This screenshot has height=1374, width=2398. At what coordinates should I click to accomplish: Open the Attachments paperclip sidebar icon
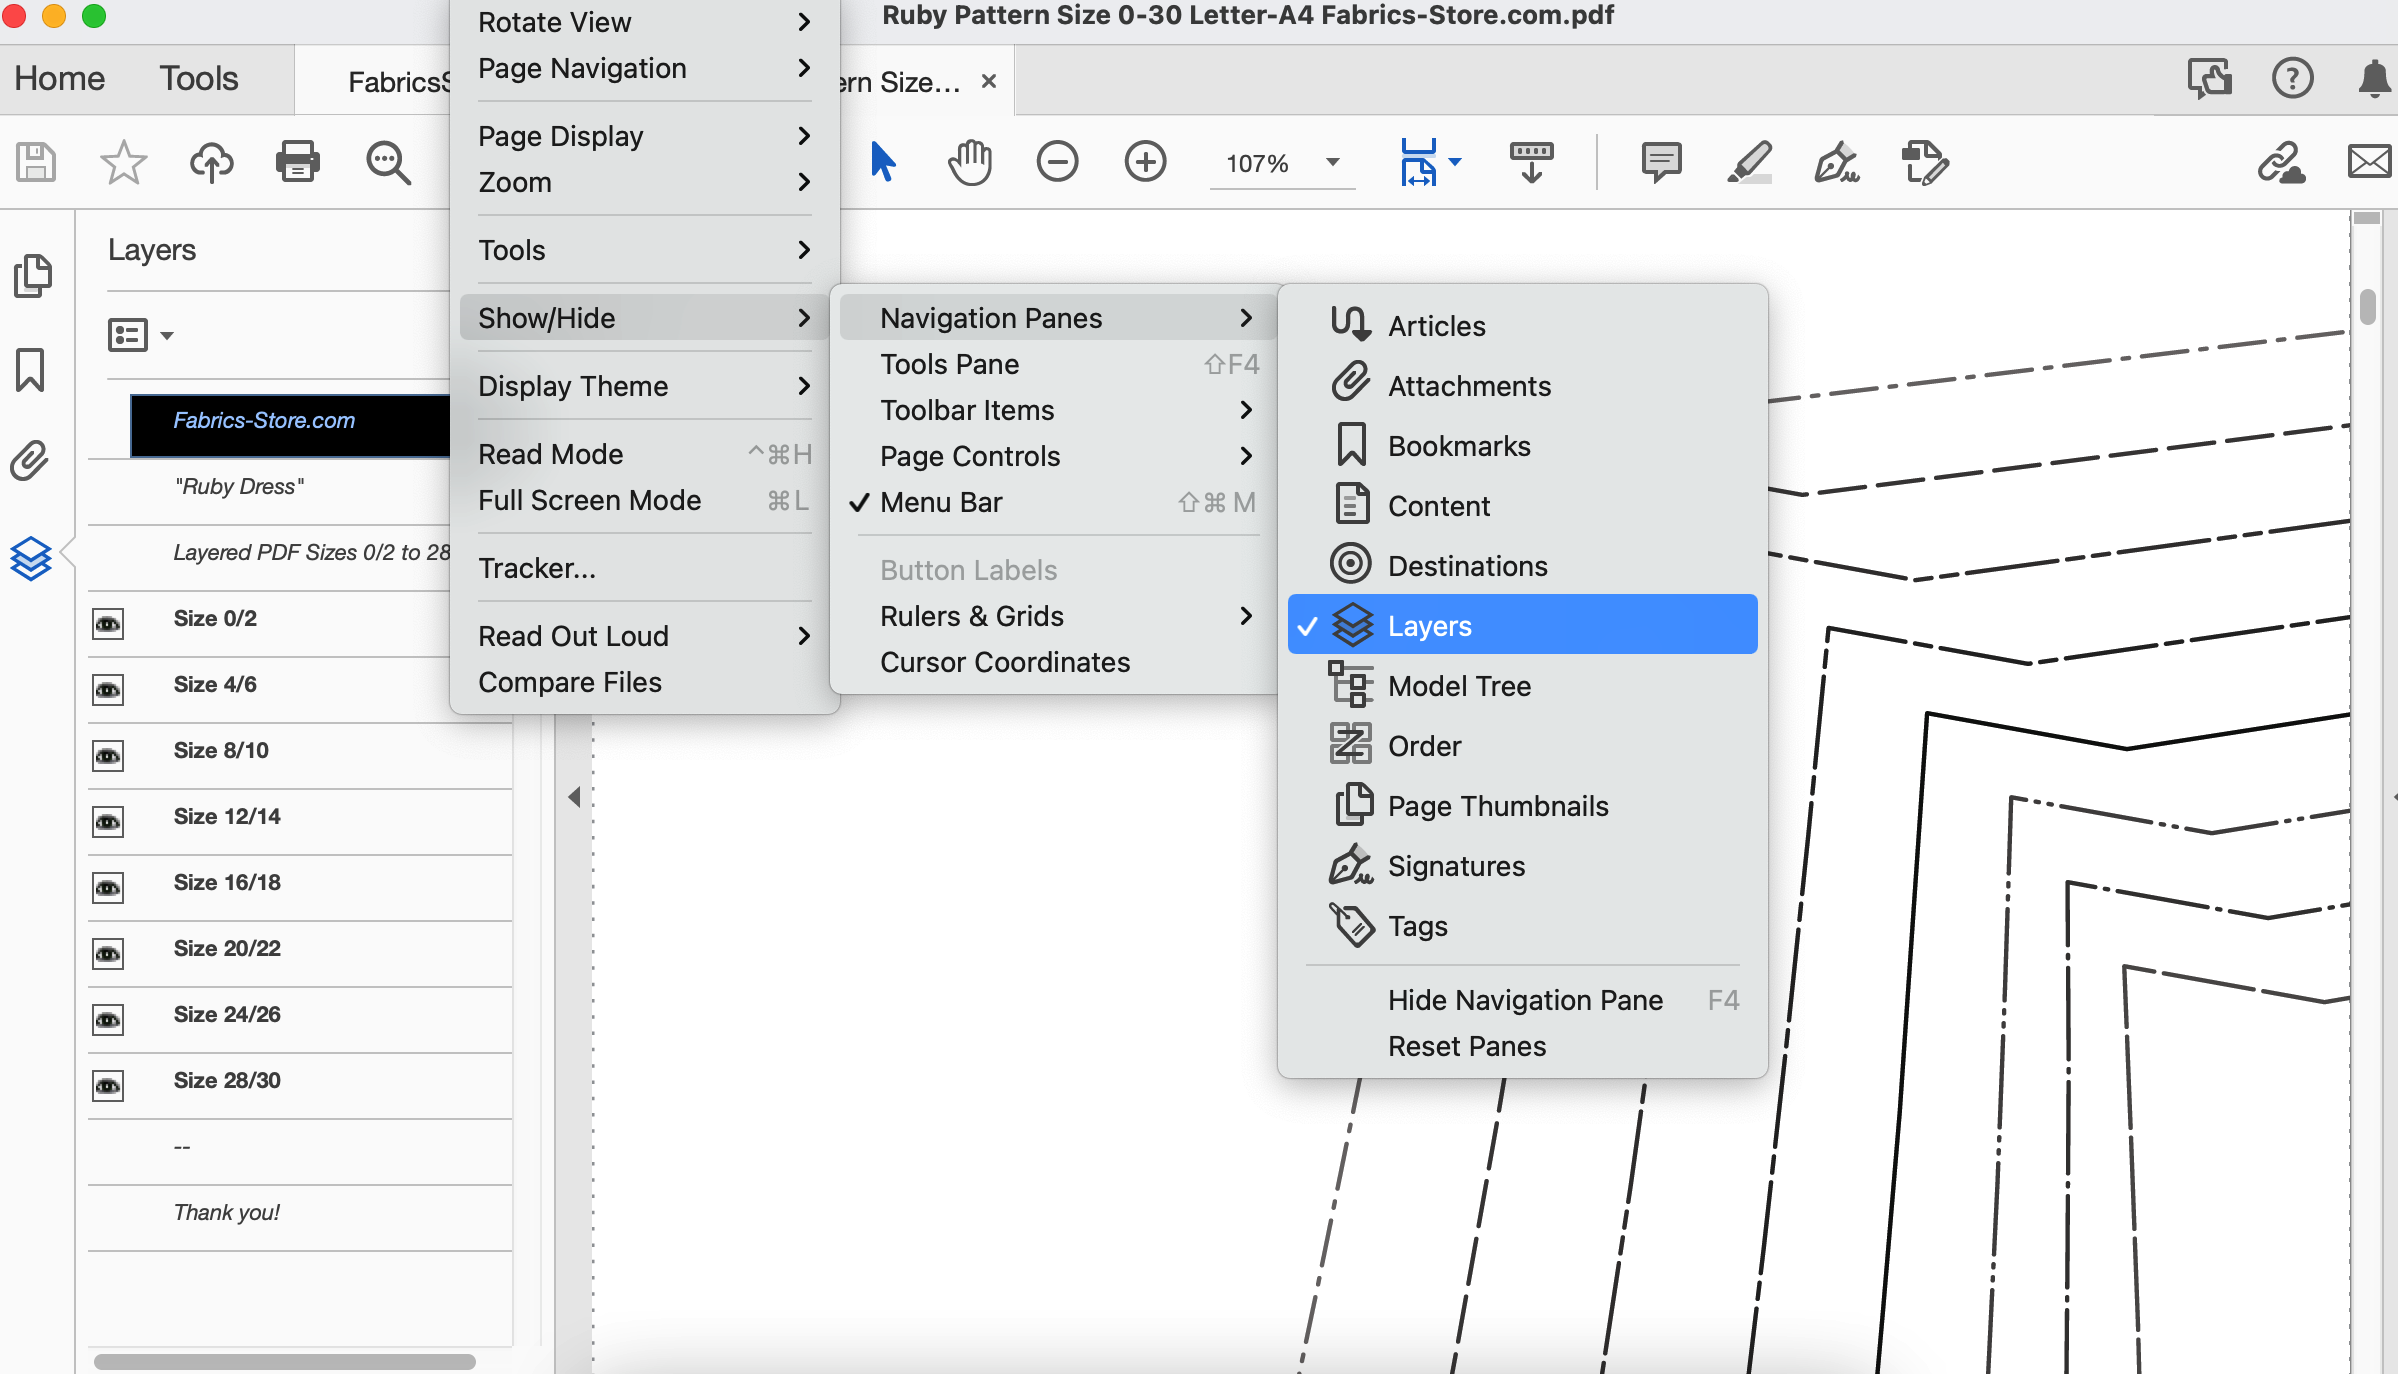pyautogui.click(x=30, y=461)
